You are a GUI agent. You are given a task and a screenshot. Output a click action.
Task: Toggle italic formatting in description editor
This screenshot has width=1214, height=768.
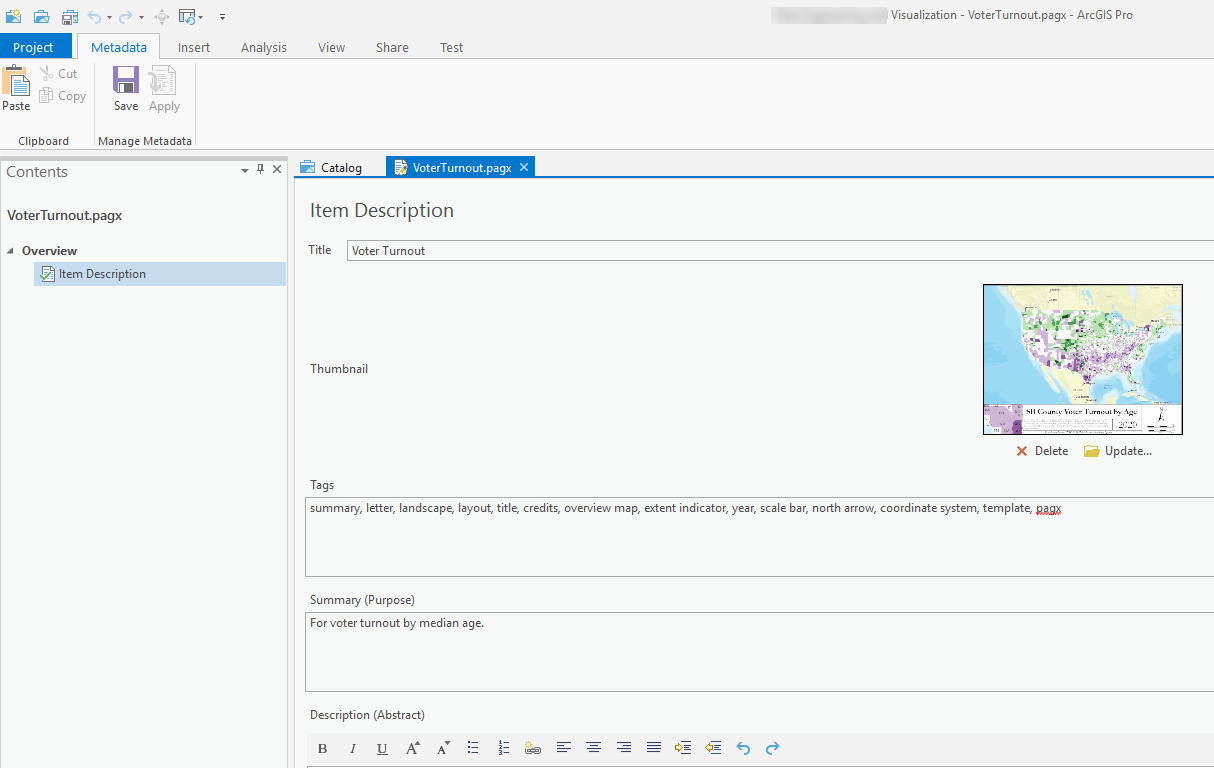pyautogui.click(x=352, y=748)
